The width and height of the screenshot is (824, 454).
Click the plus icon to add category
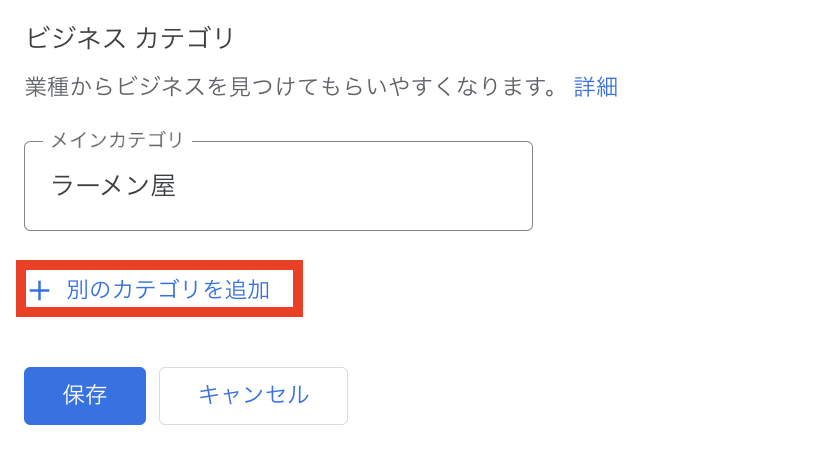[x=39, y=291]
